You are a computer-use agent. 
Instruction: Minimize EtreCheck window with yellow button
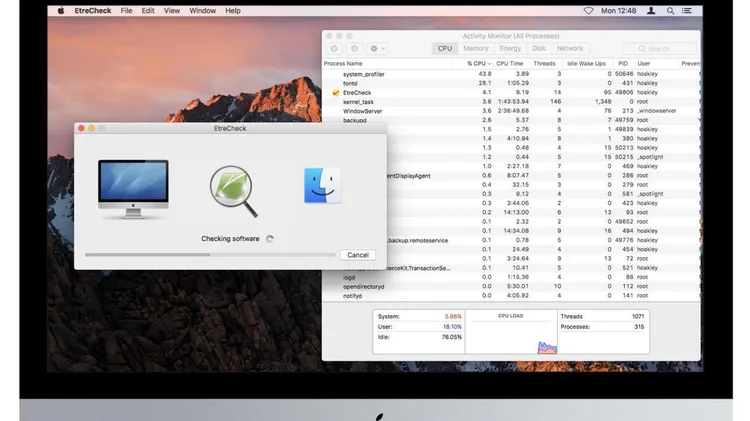click(x=91, y=128)
